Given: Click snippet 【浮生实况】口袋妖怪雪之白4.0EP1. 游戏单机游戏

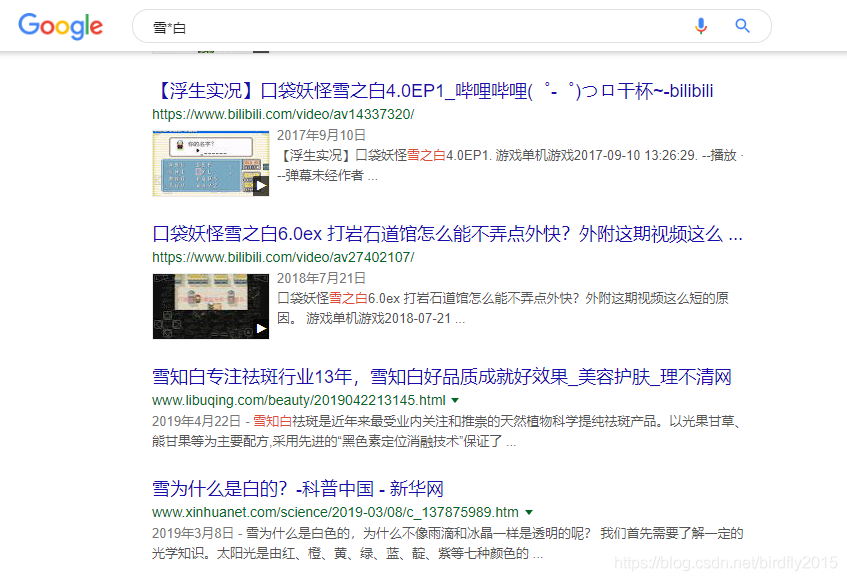Looking at the screenshot, I should (510, 165).
